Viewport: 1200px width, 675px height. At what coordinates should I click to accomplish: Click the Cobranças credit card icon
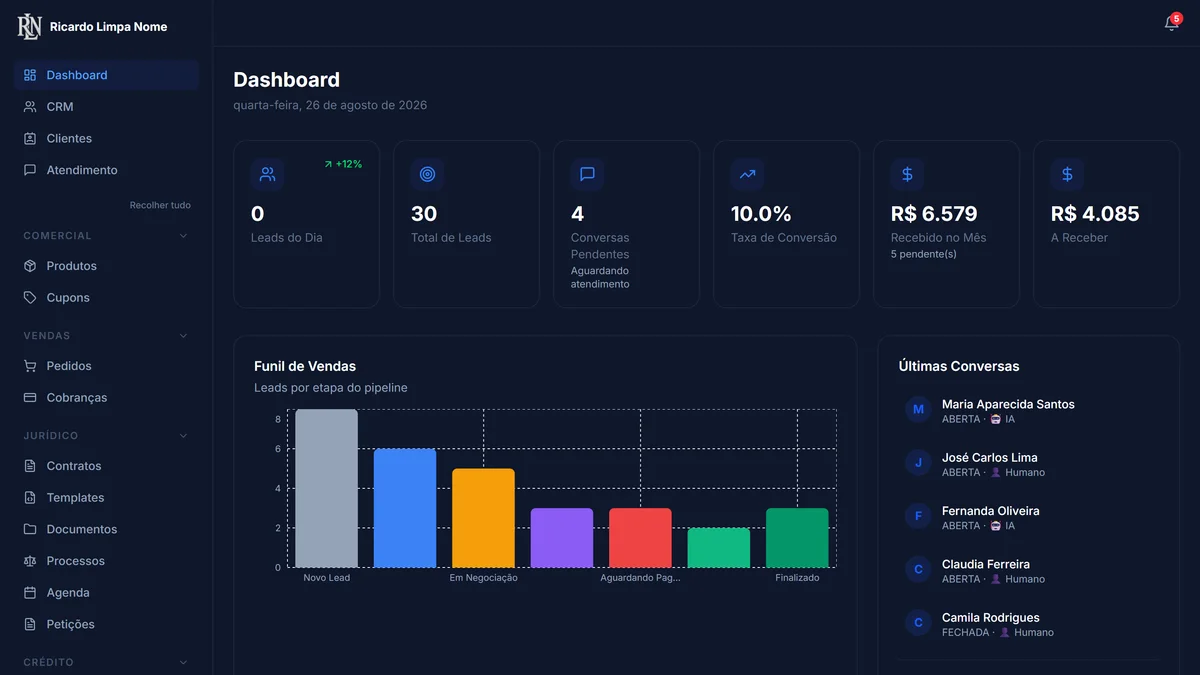30,398
